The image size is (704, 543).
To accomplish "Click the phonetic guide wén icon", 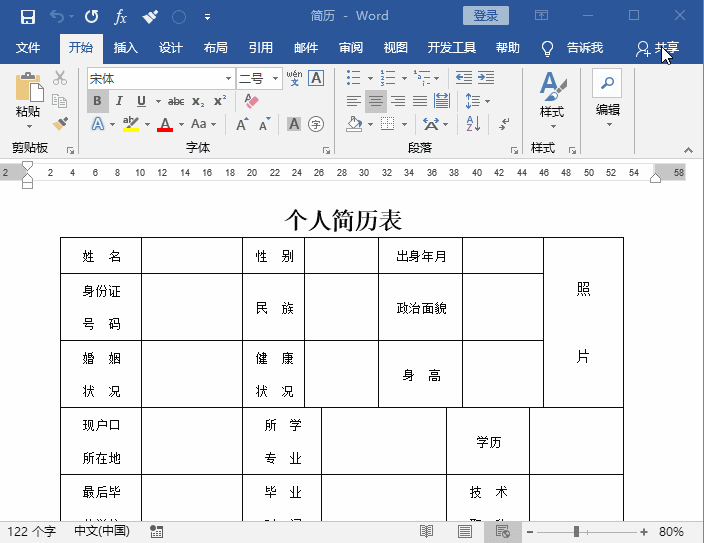I will pos(295,78).
